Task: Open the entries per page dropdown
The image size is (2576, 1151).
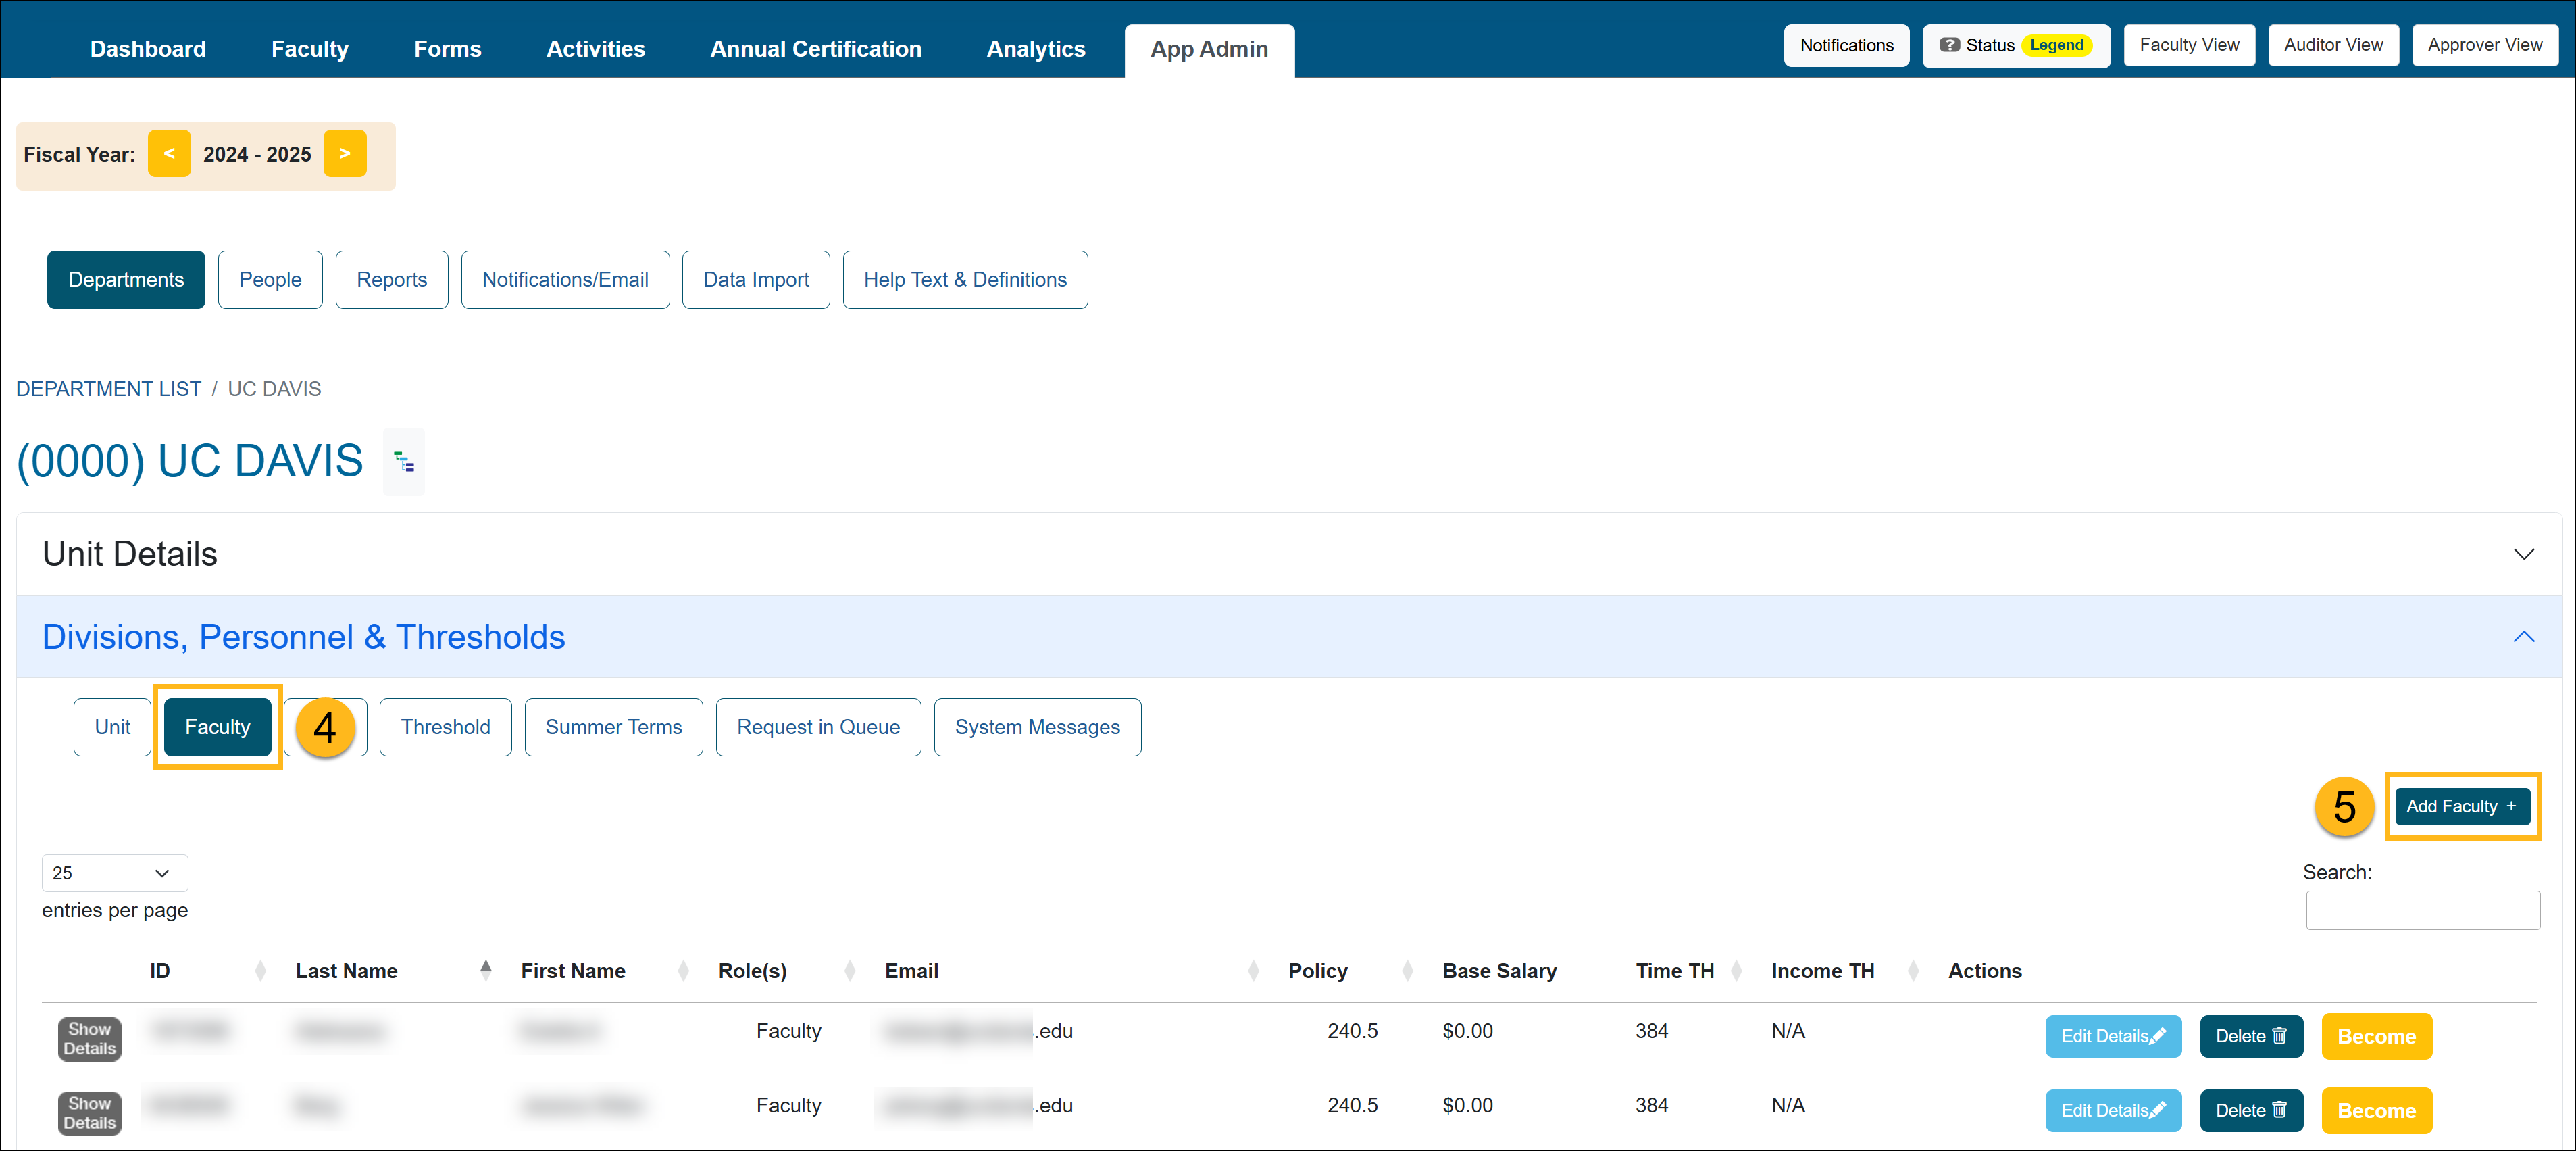Action: [114, 873]
